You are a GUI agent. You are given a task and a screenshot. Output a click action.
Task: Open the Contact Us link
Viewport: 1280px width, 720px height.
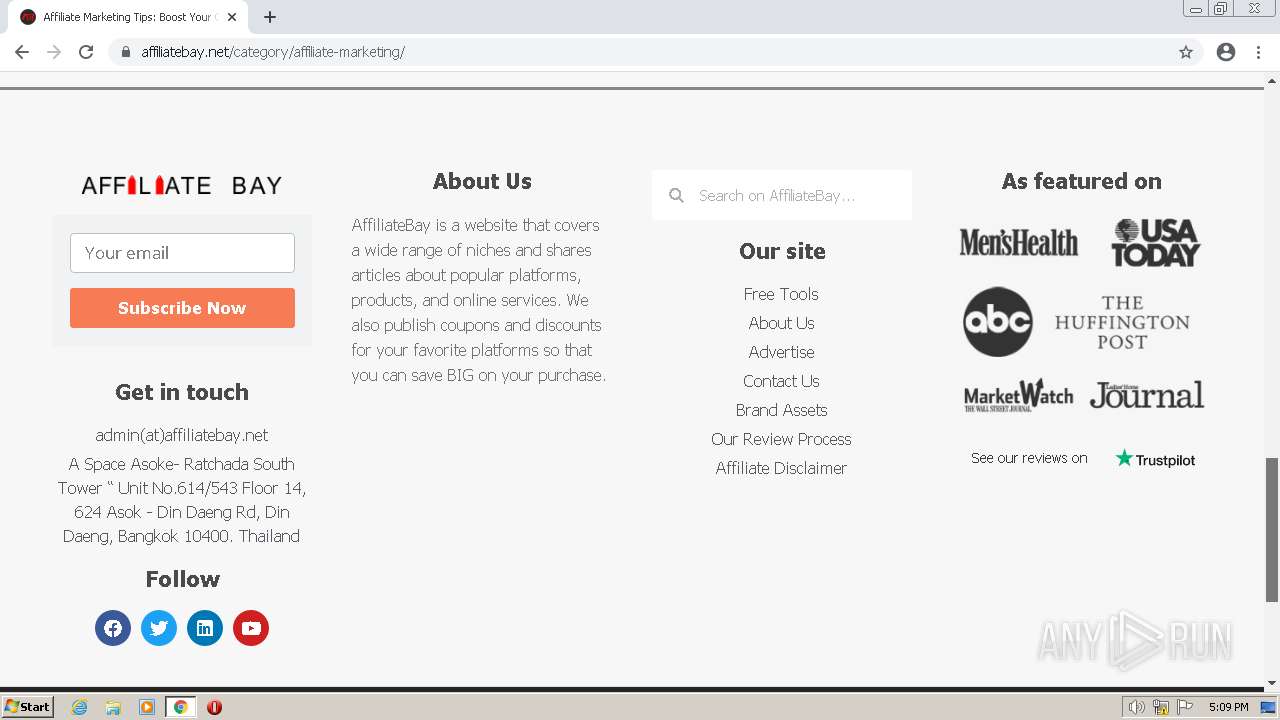pyautogui.click(x=781, y=381)
